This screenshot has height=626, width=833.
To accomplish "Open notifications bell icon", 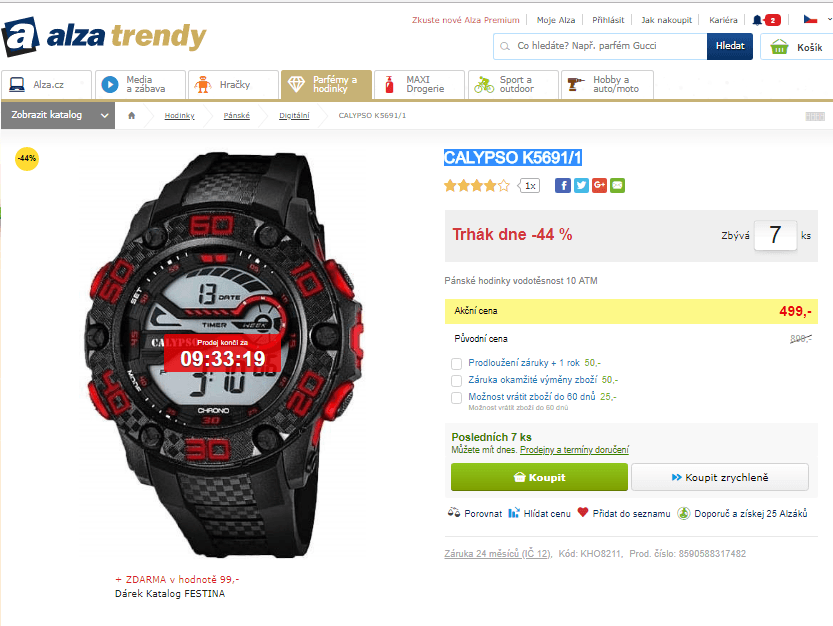I will [x=757, y=20].
